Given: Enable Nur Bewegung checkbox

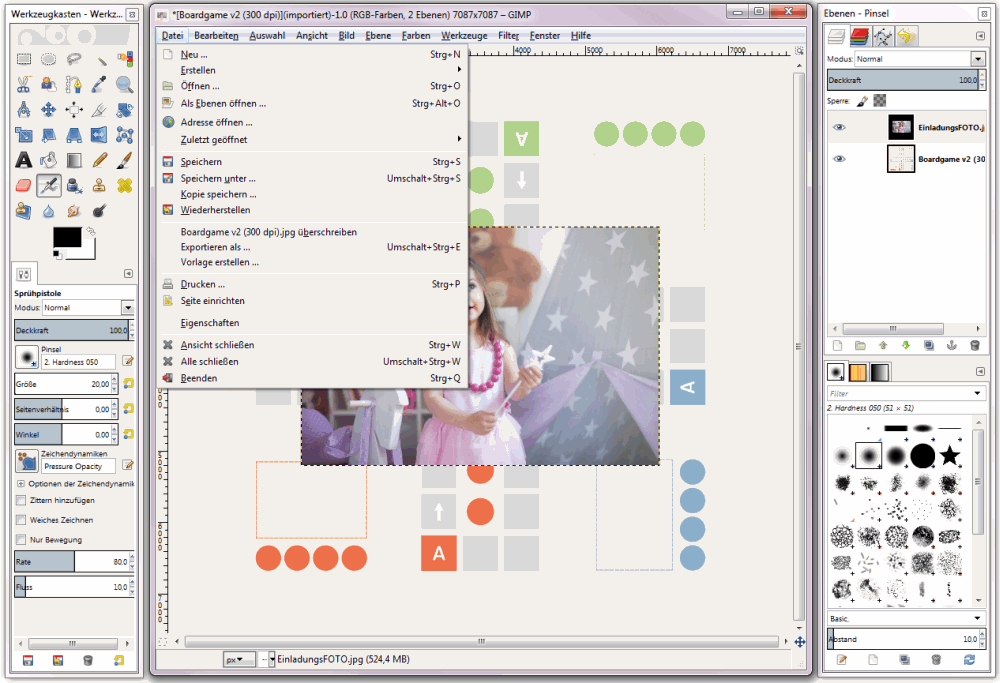Looking at the screenshot, I should [21, 540].
